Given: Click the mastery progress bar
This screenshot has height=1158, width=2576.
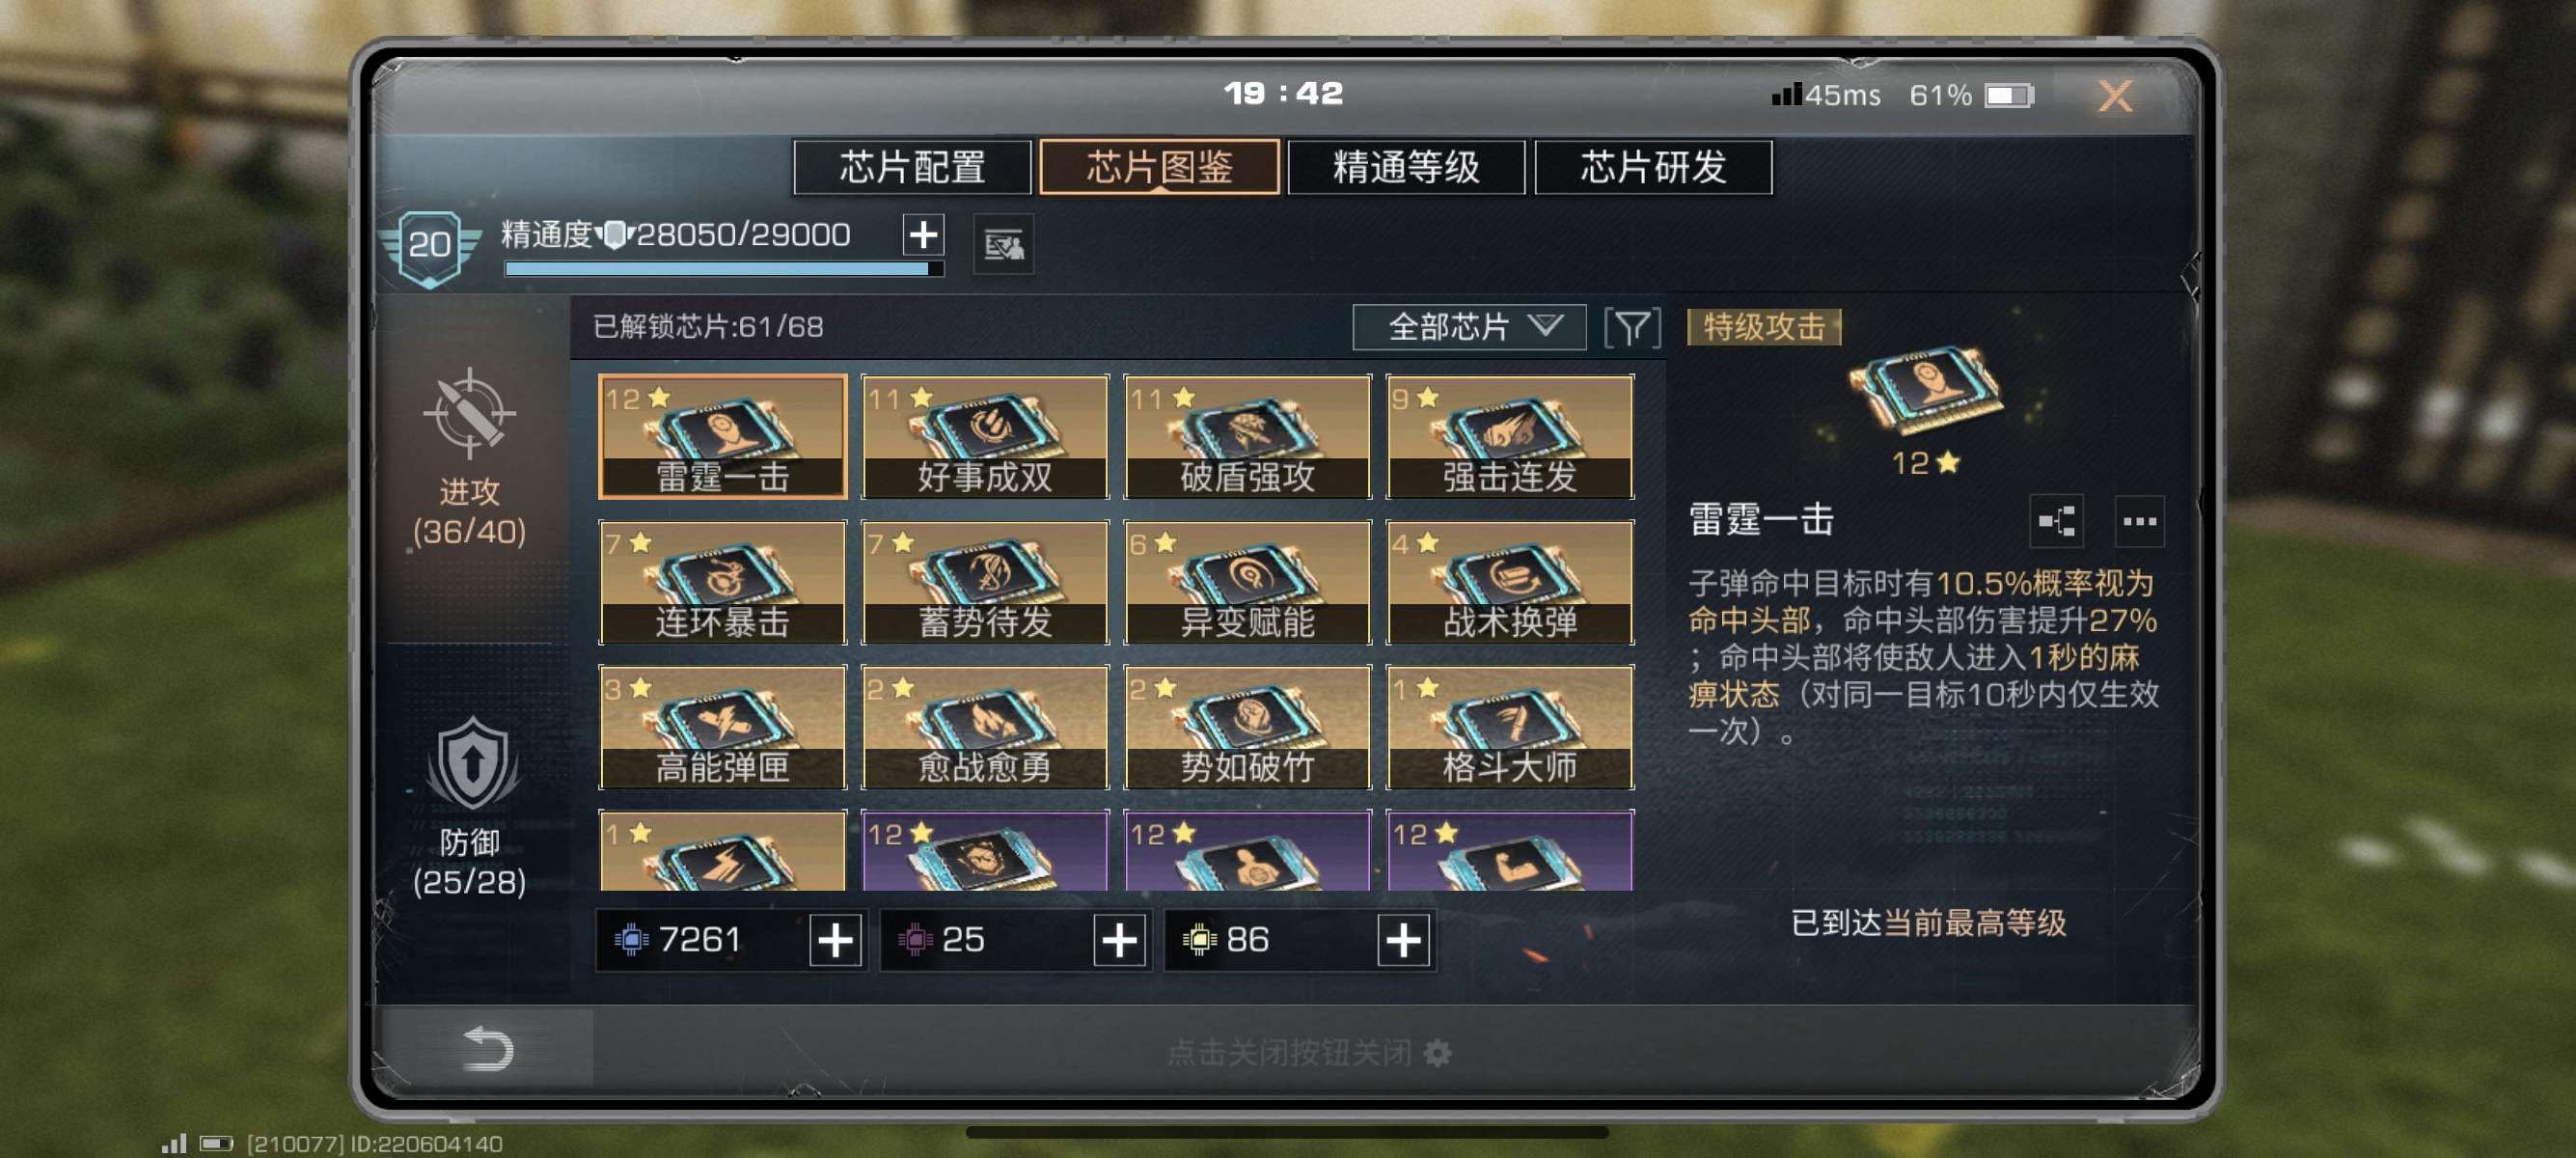Looking at the screenshot, I should point(724,268).
